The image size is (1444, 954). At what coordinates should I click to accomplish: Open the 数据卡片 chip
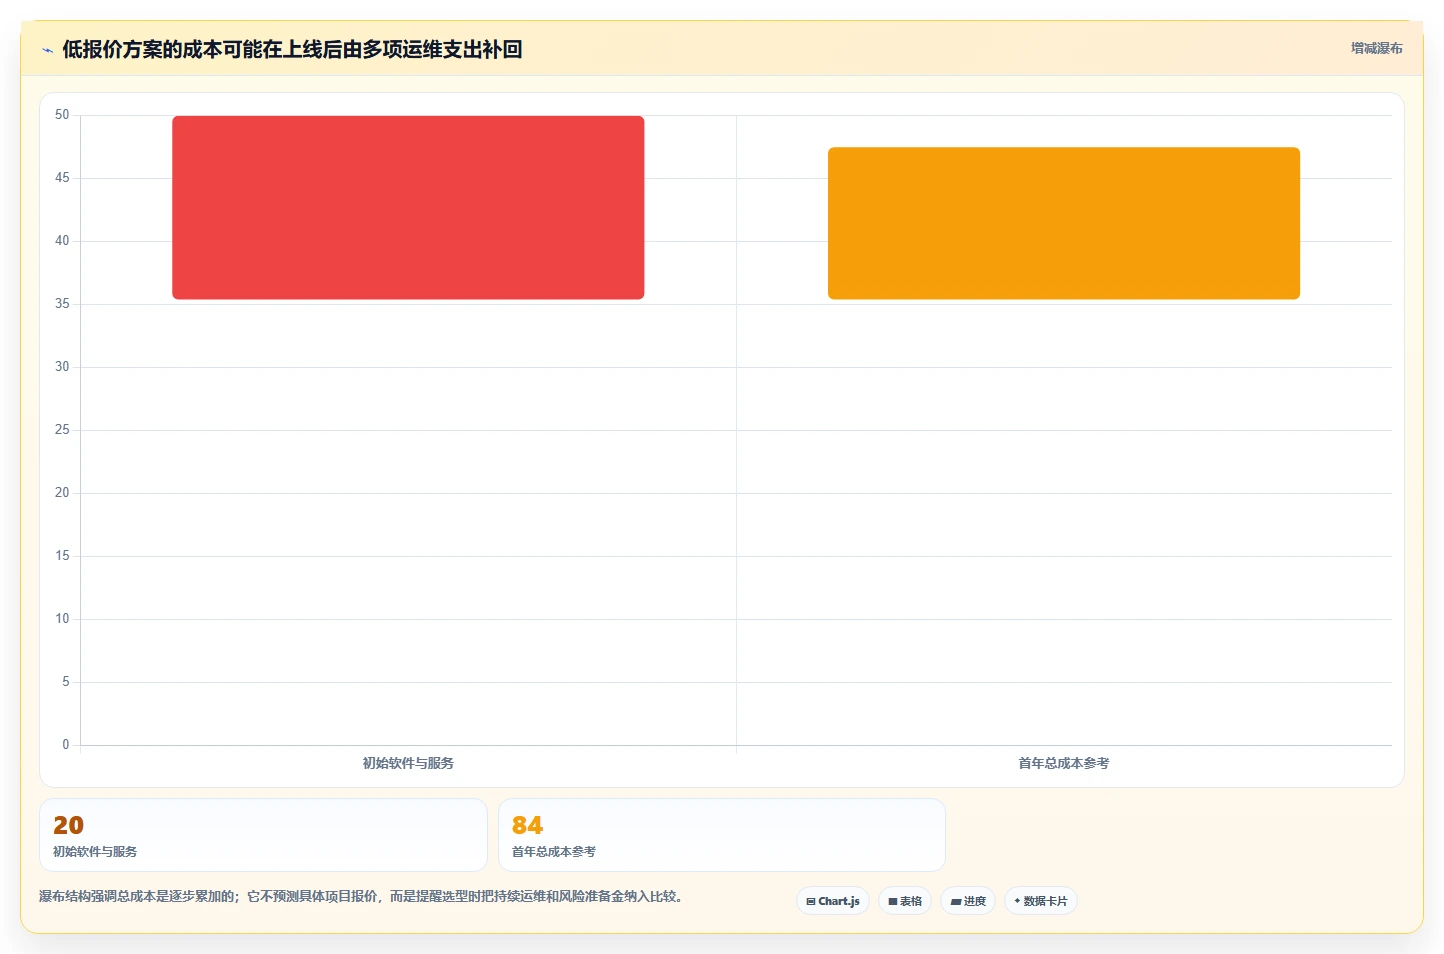(1041, 901)
